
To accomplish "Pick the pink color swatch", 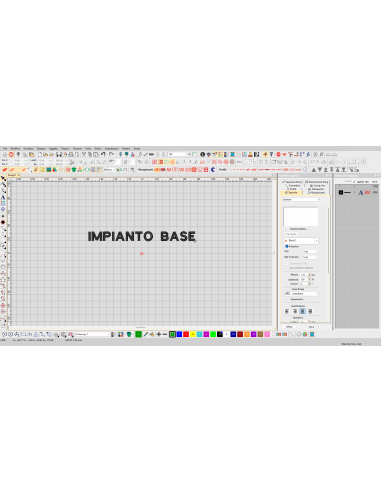I will (x=267, y=334).
